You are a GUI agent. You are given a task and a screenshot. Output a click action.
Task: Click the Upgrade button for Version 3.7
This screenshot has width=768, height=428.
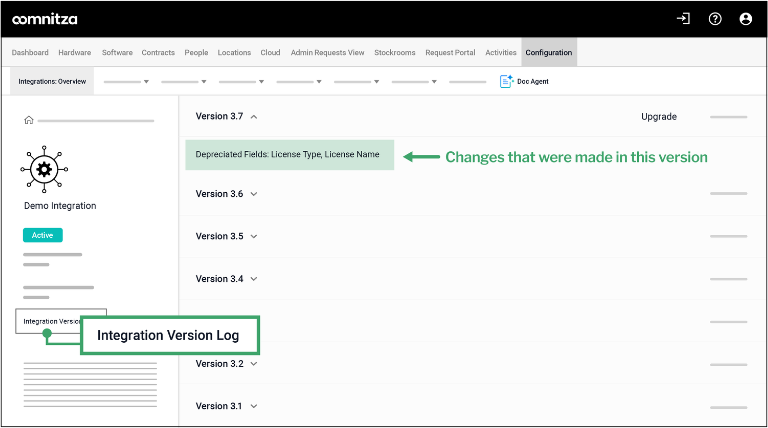click(x=658, y=117)
